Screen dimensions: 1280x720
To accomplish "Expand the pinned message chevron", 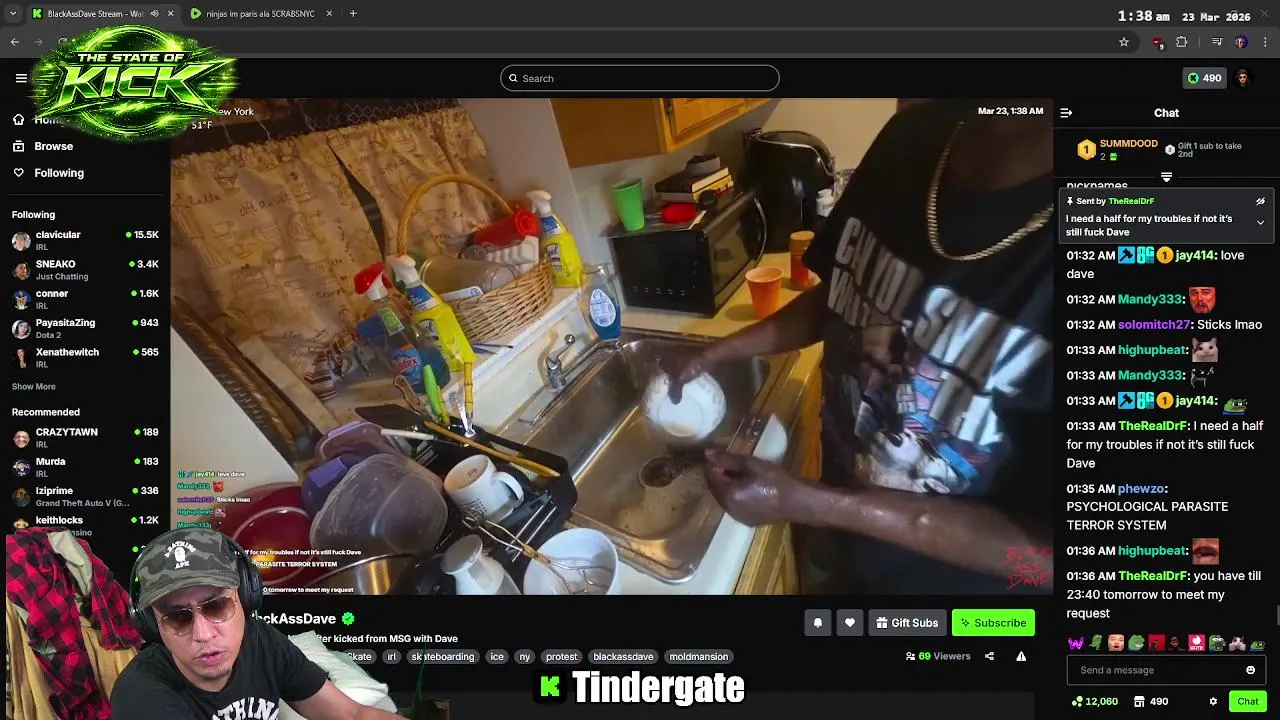I will [1260, 222].
